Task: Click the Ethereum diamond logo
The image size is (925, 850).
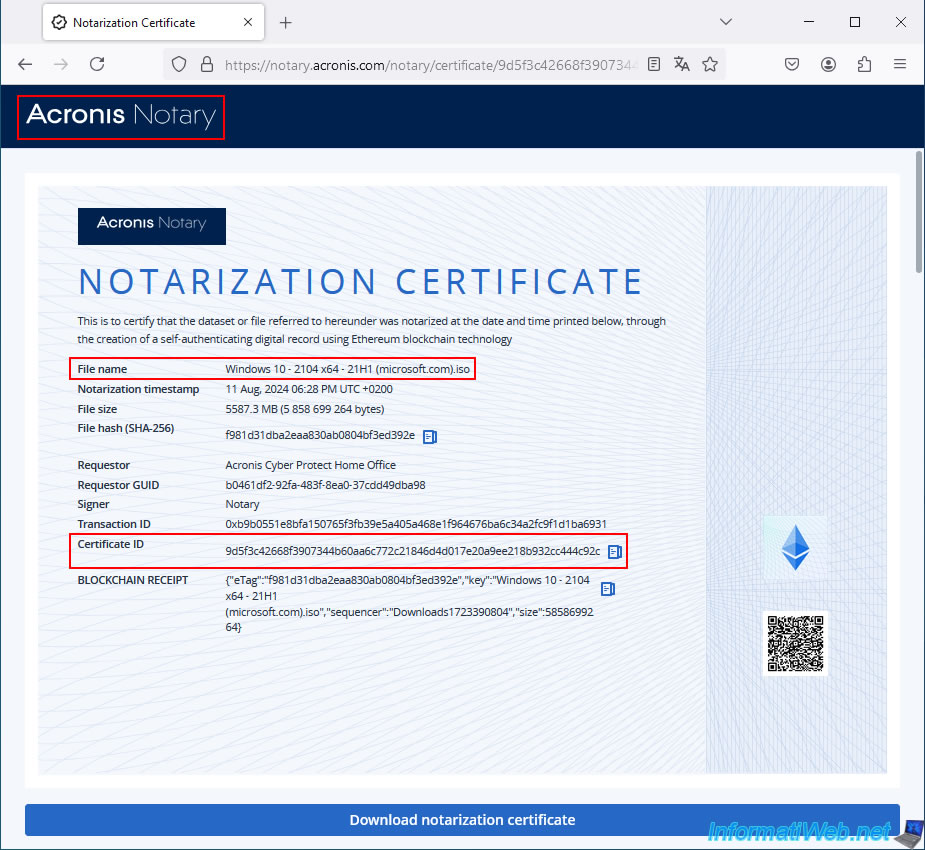Action: [795, 547]
